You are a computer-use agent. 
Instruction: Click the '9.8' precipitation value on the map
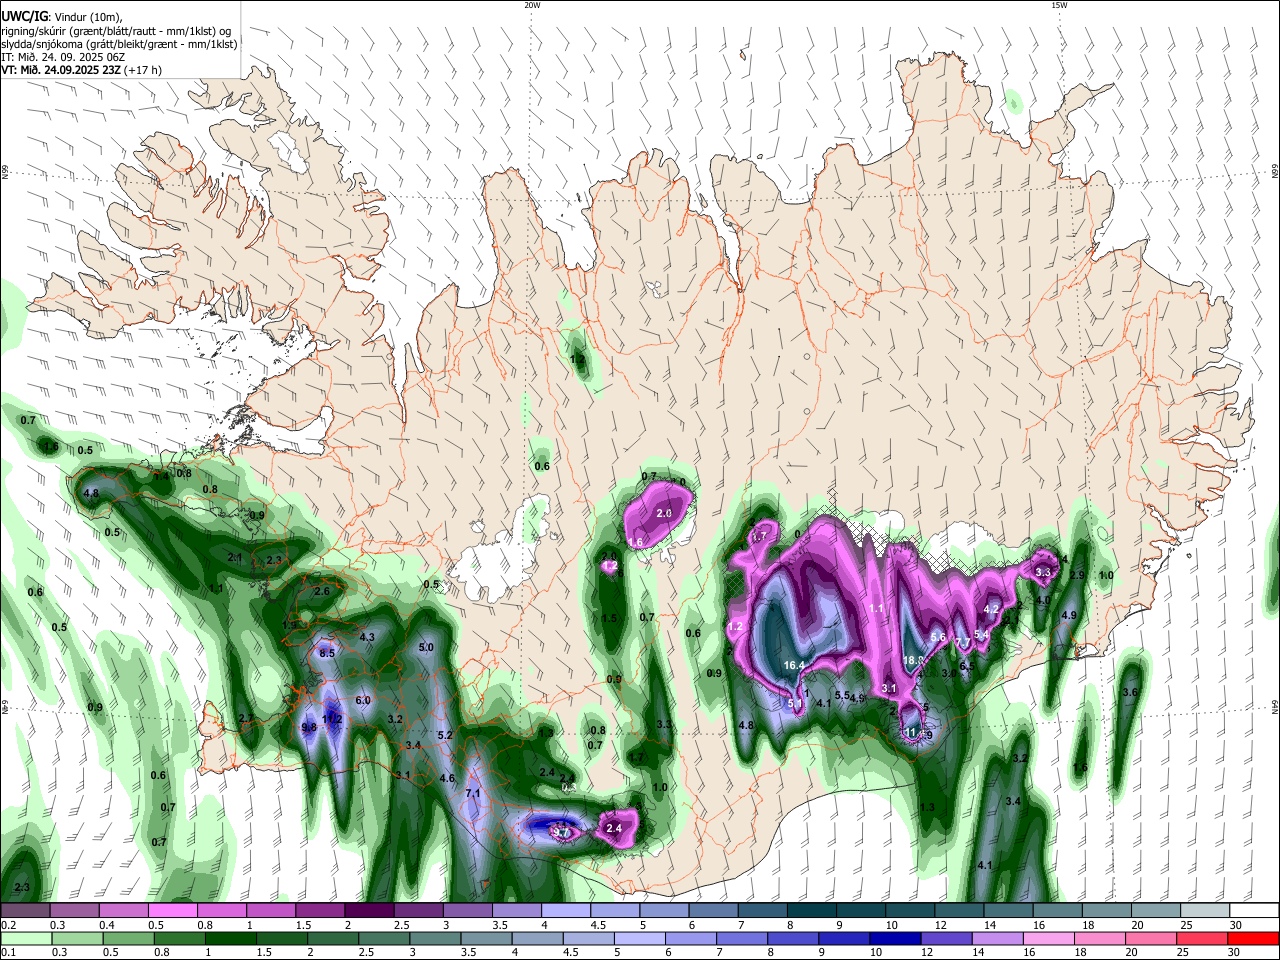[308, 727]
